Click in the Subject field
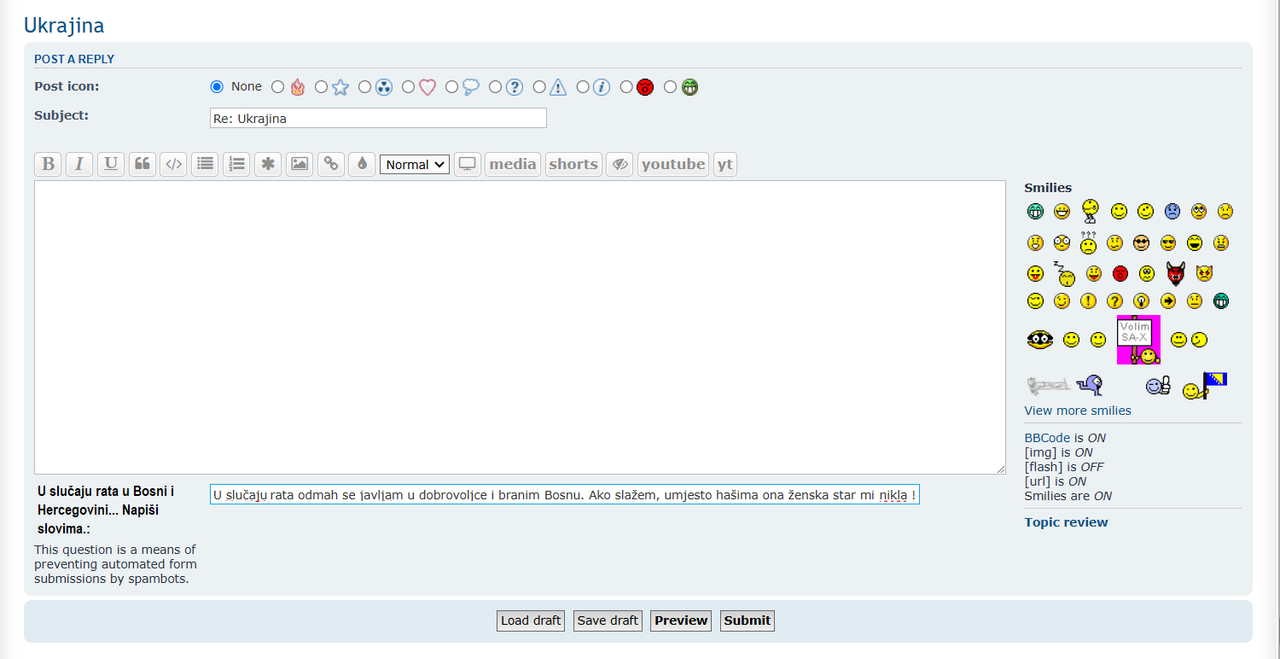Image resolution: width=1280 pixels, height=659 pixels. point(378,118)
